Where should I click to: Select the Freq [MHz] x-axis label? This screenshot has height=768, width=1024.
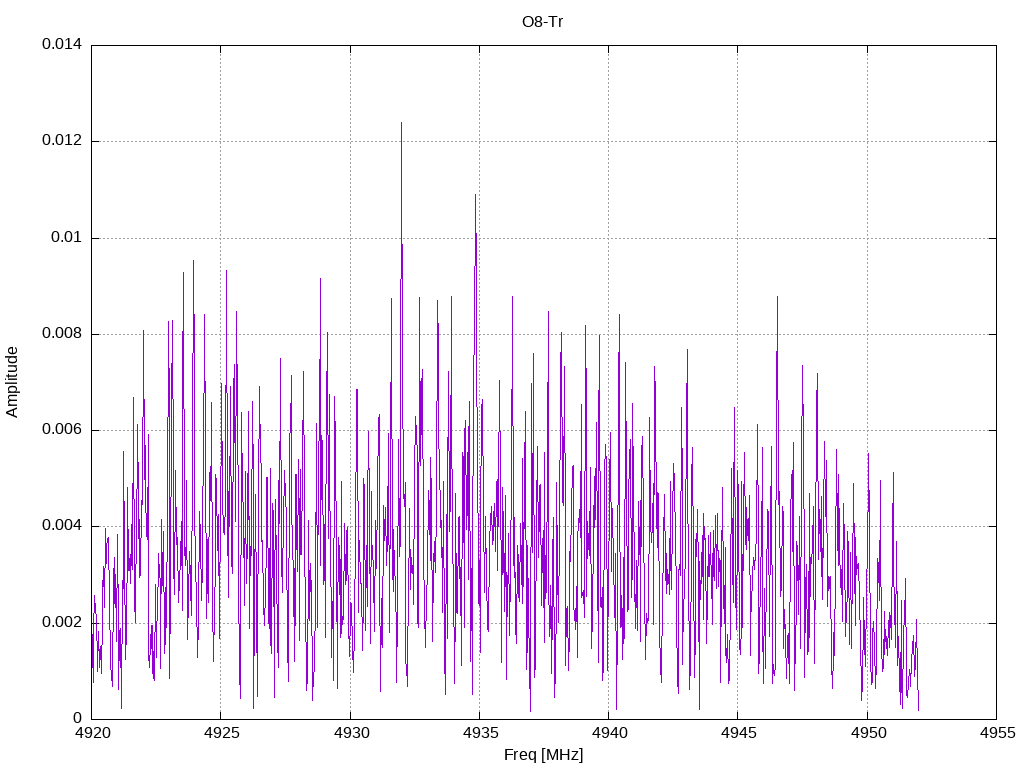click(543, 755)
